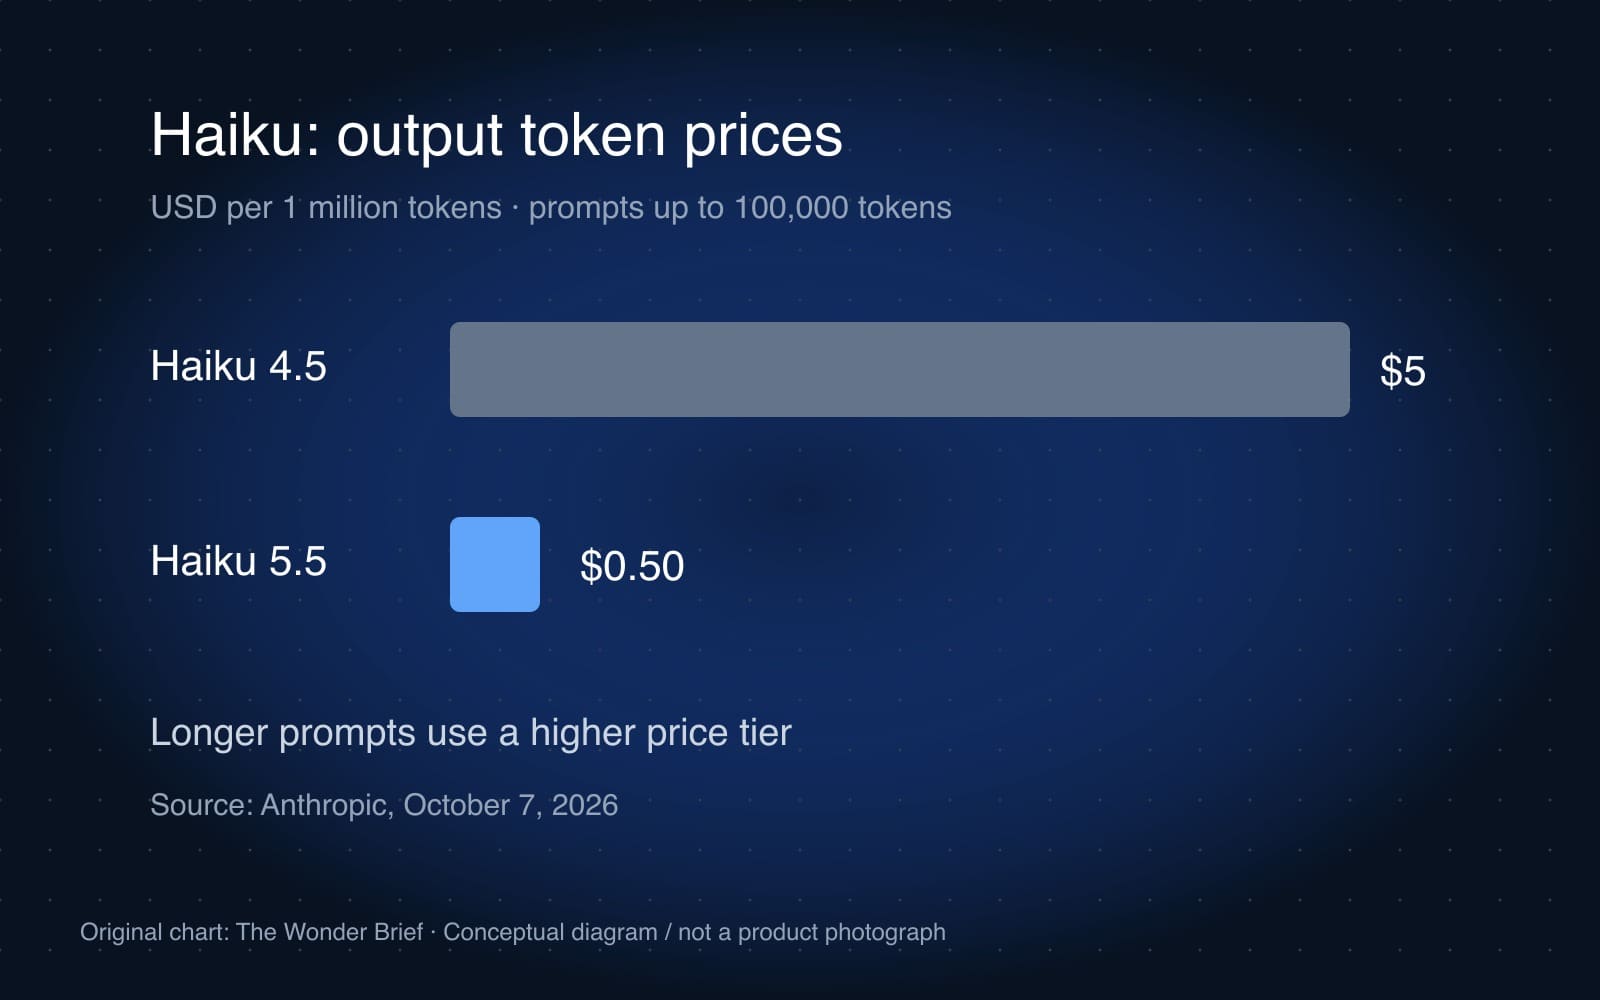The width and height of the screenshot is (1600, 1000).
Task: Click the word 'Haiku:' in the title
Action: click(x=235, y=136)
